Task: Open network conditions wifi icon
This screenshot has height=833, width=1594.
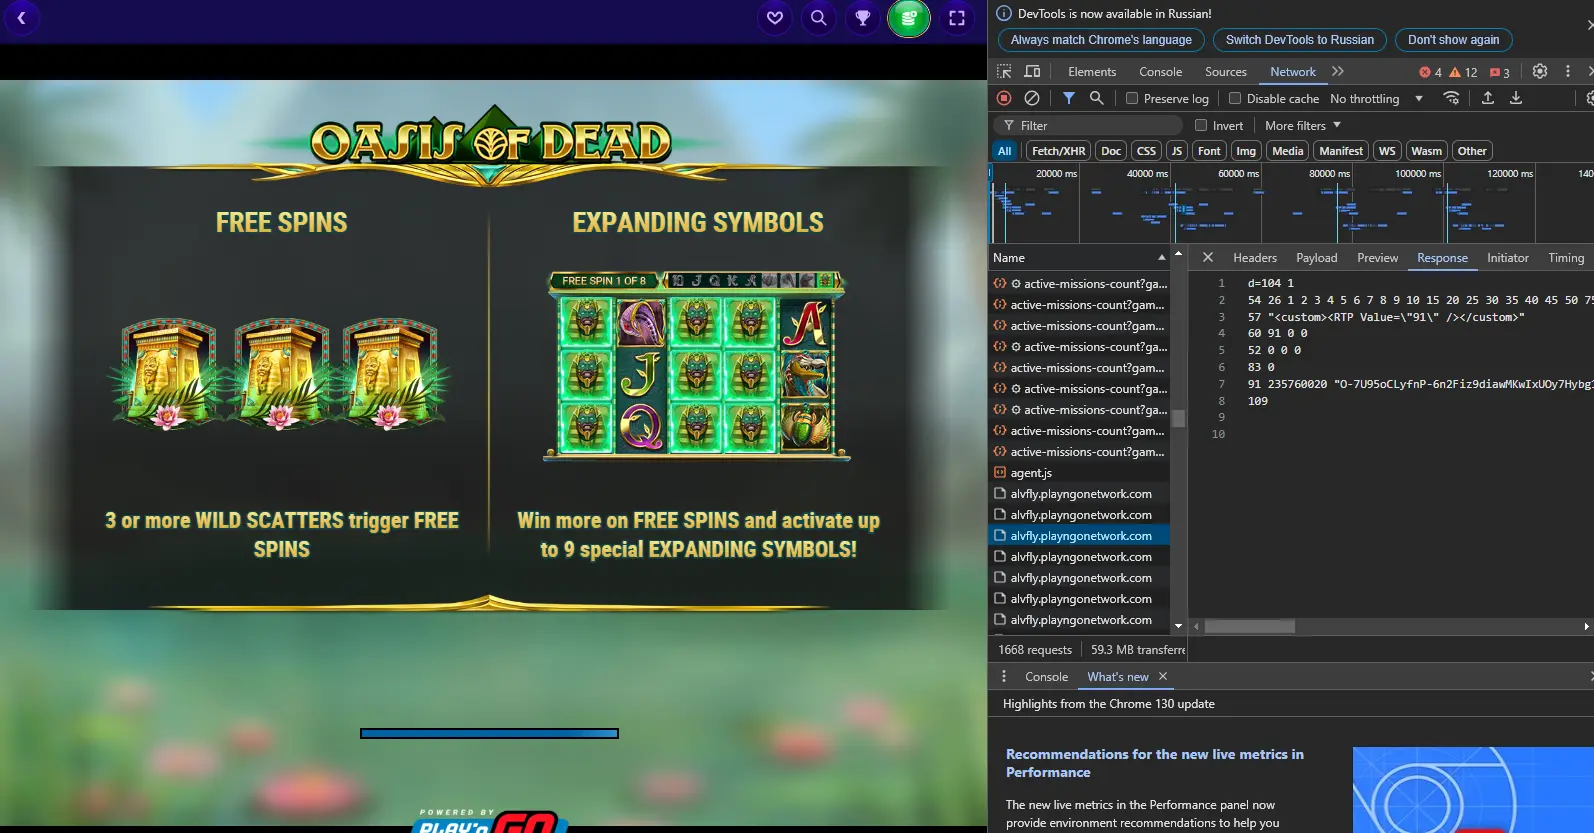Action: 1451,98
